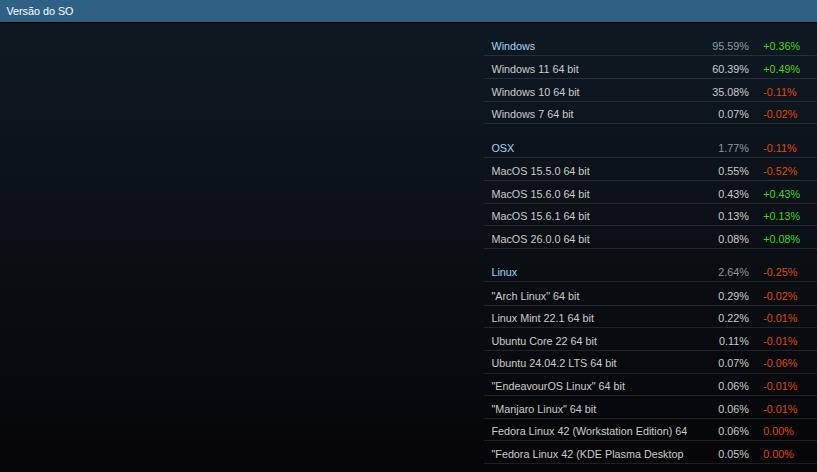Image resolution: width=817 pixels, height=472 pixels.
Task: Click the -0.52% change for MacOS 15.5.0
Action: [x=780, y=171]
